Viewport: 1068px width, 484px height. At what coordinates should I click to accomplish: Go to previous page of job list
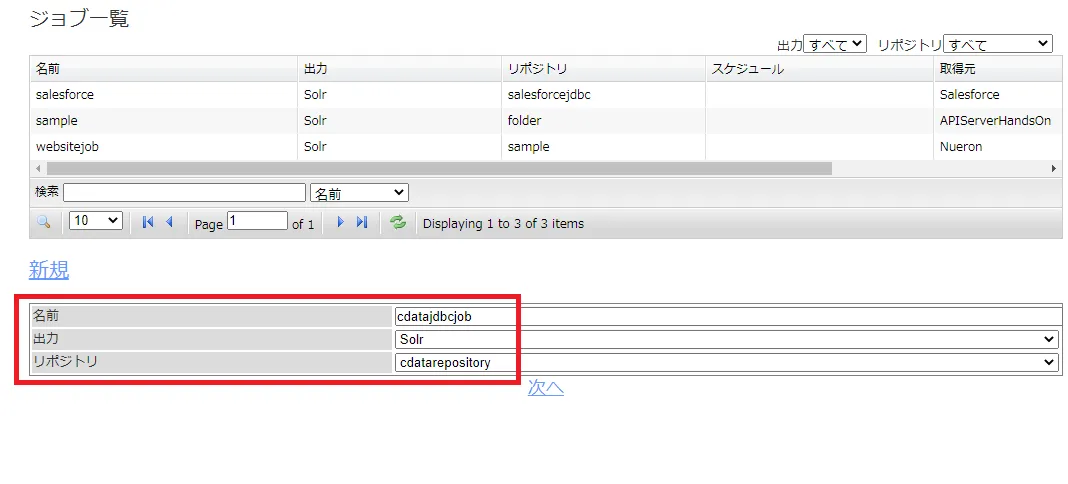click(169, 222)
